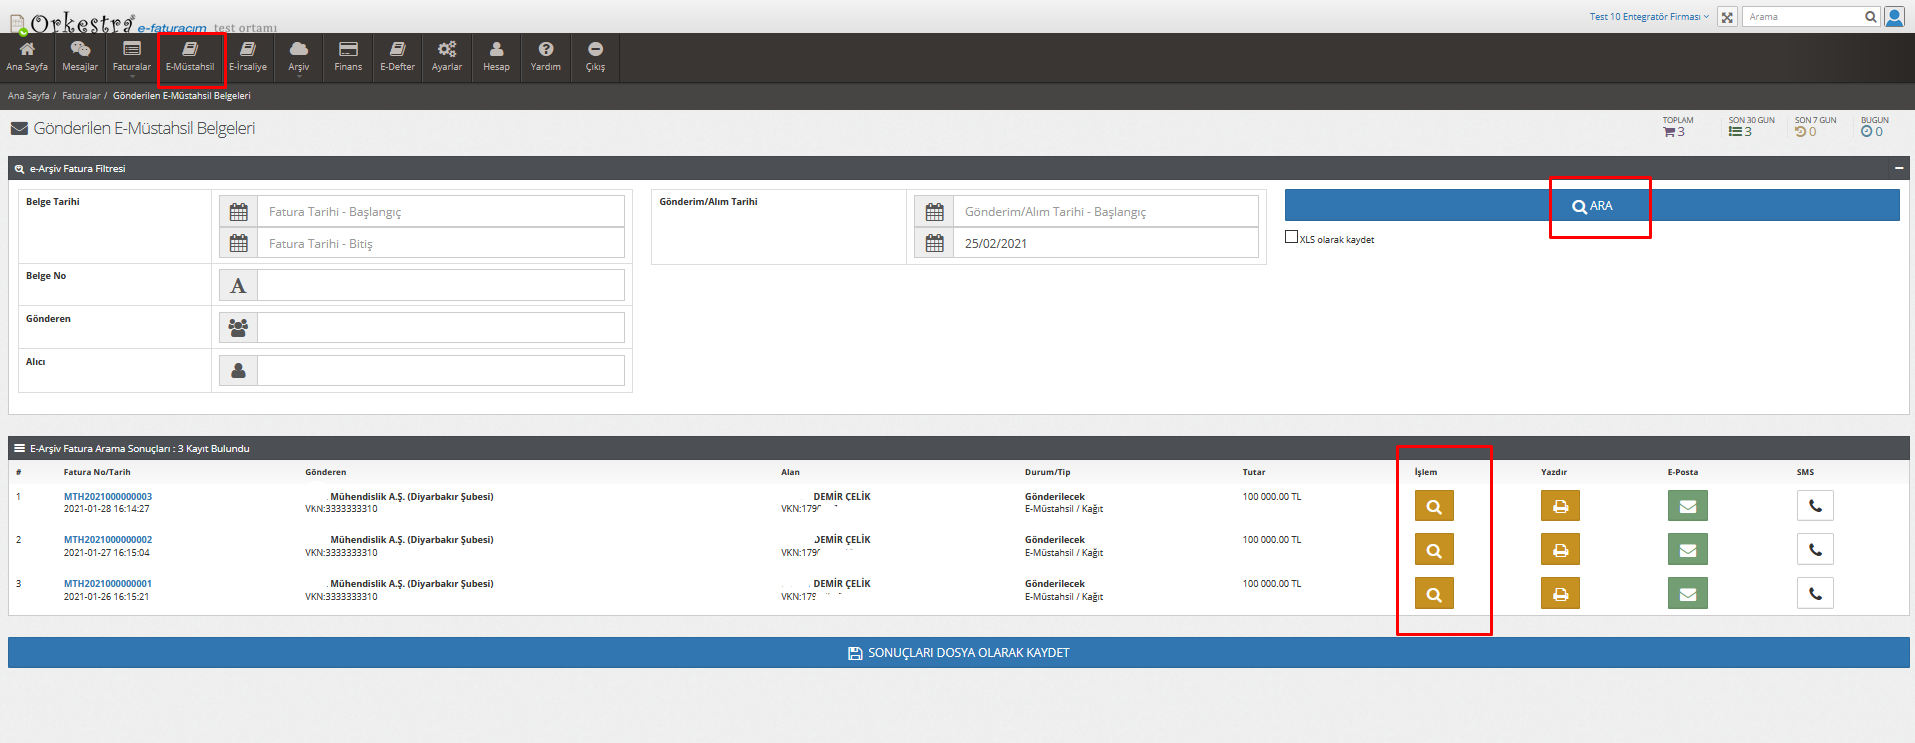Click the Ayarlar gears icon

click(x=446, y=56)
